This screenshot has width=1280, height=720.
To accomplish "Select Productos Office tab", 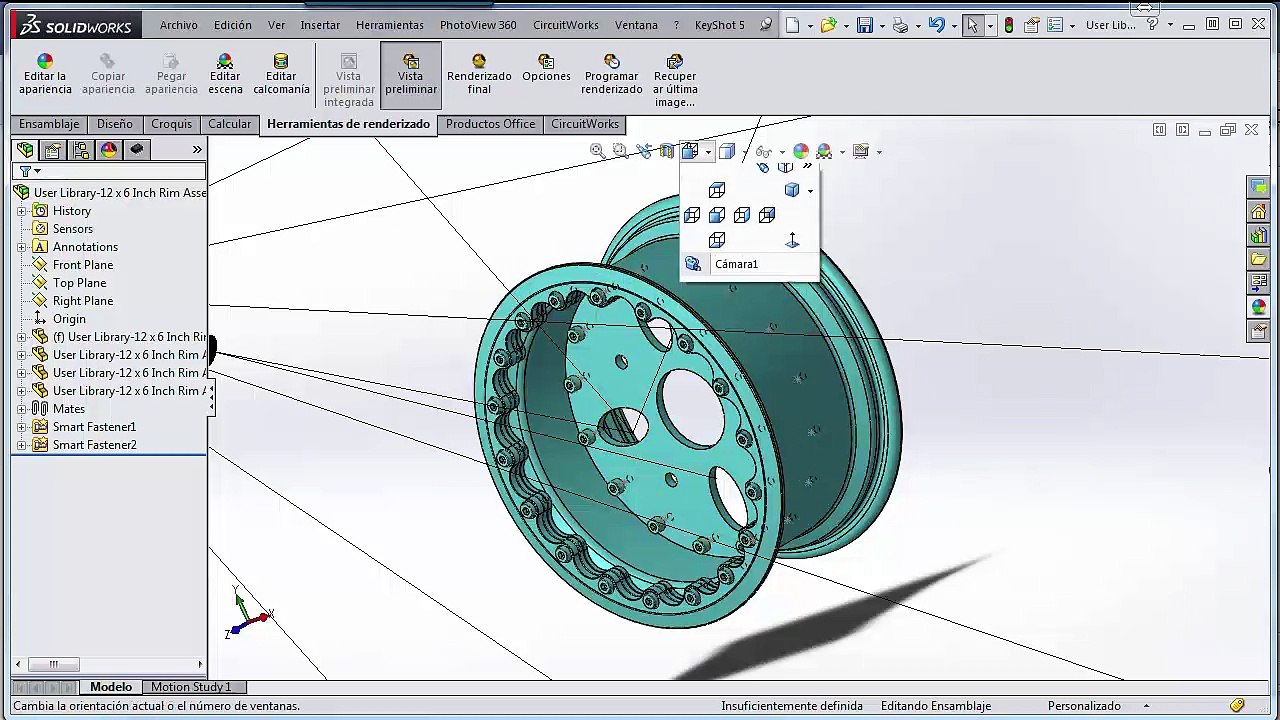I will pyautogui.click(x=490, y=124).
